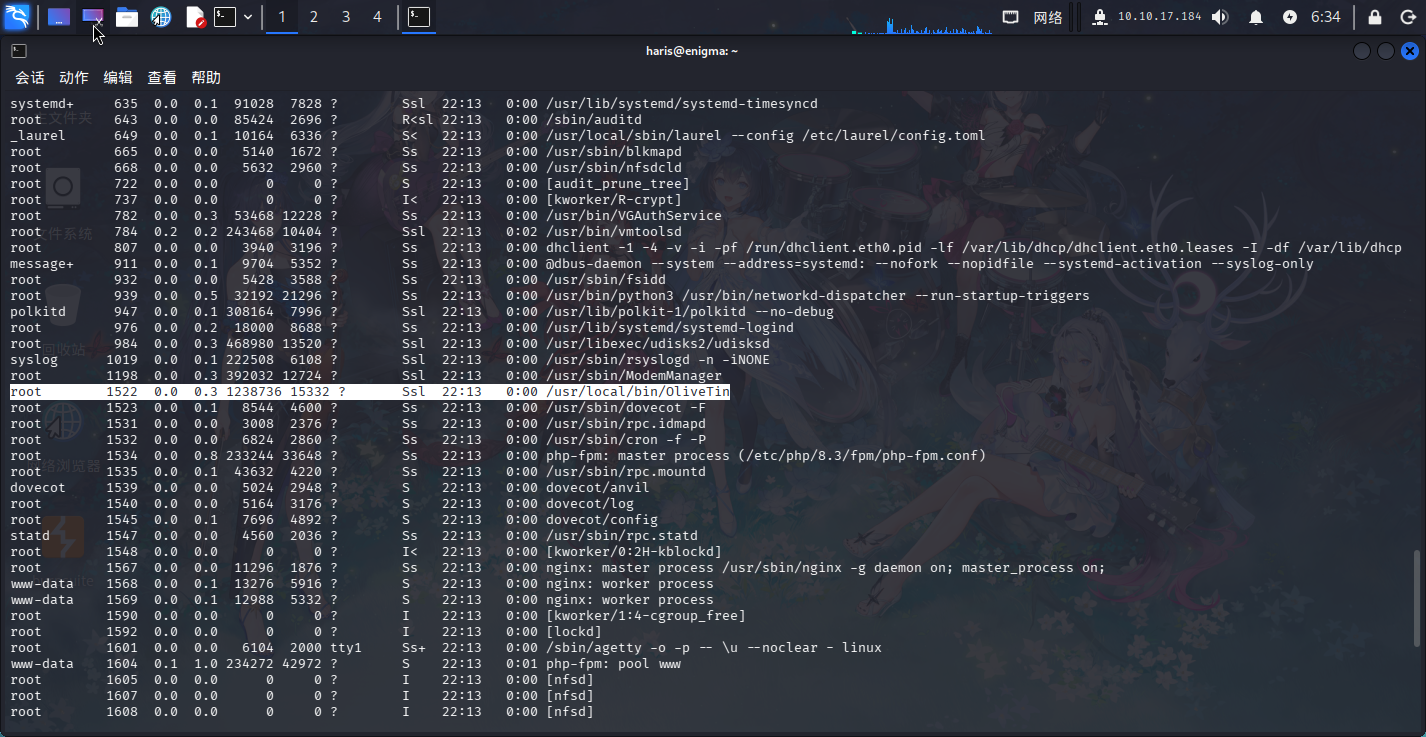Click the terminal window title bar icon
The image size is (1426, 737).
[19, 51]
